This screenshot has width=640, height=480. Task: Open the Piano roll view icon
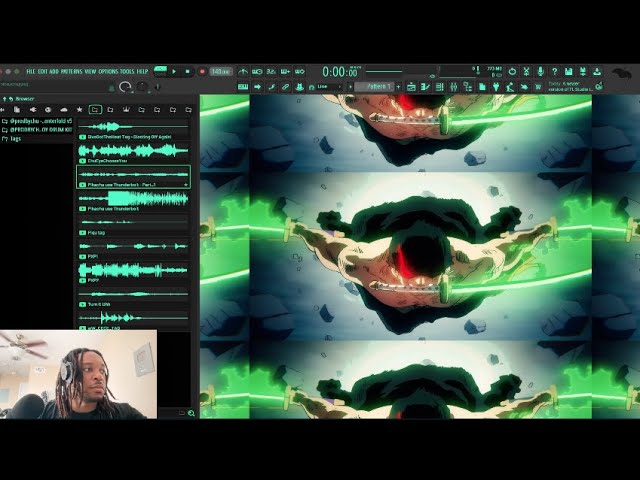point(425,87)
